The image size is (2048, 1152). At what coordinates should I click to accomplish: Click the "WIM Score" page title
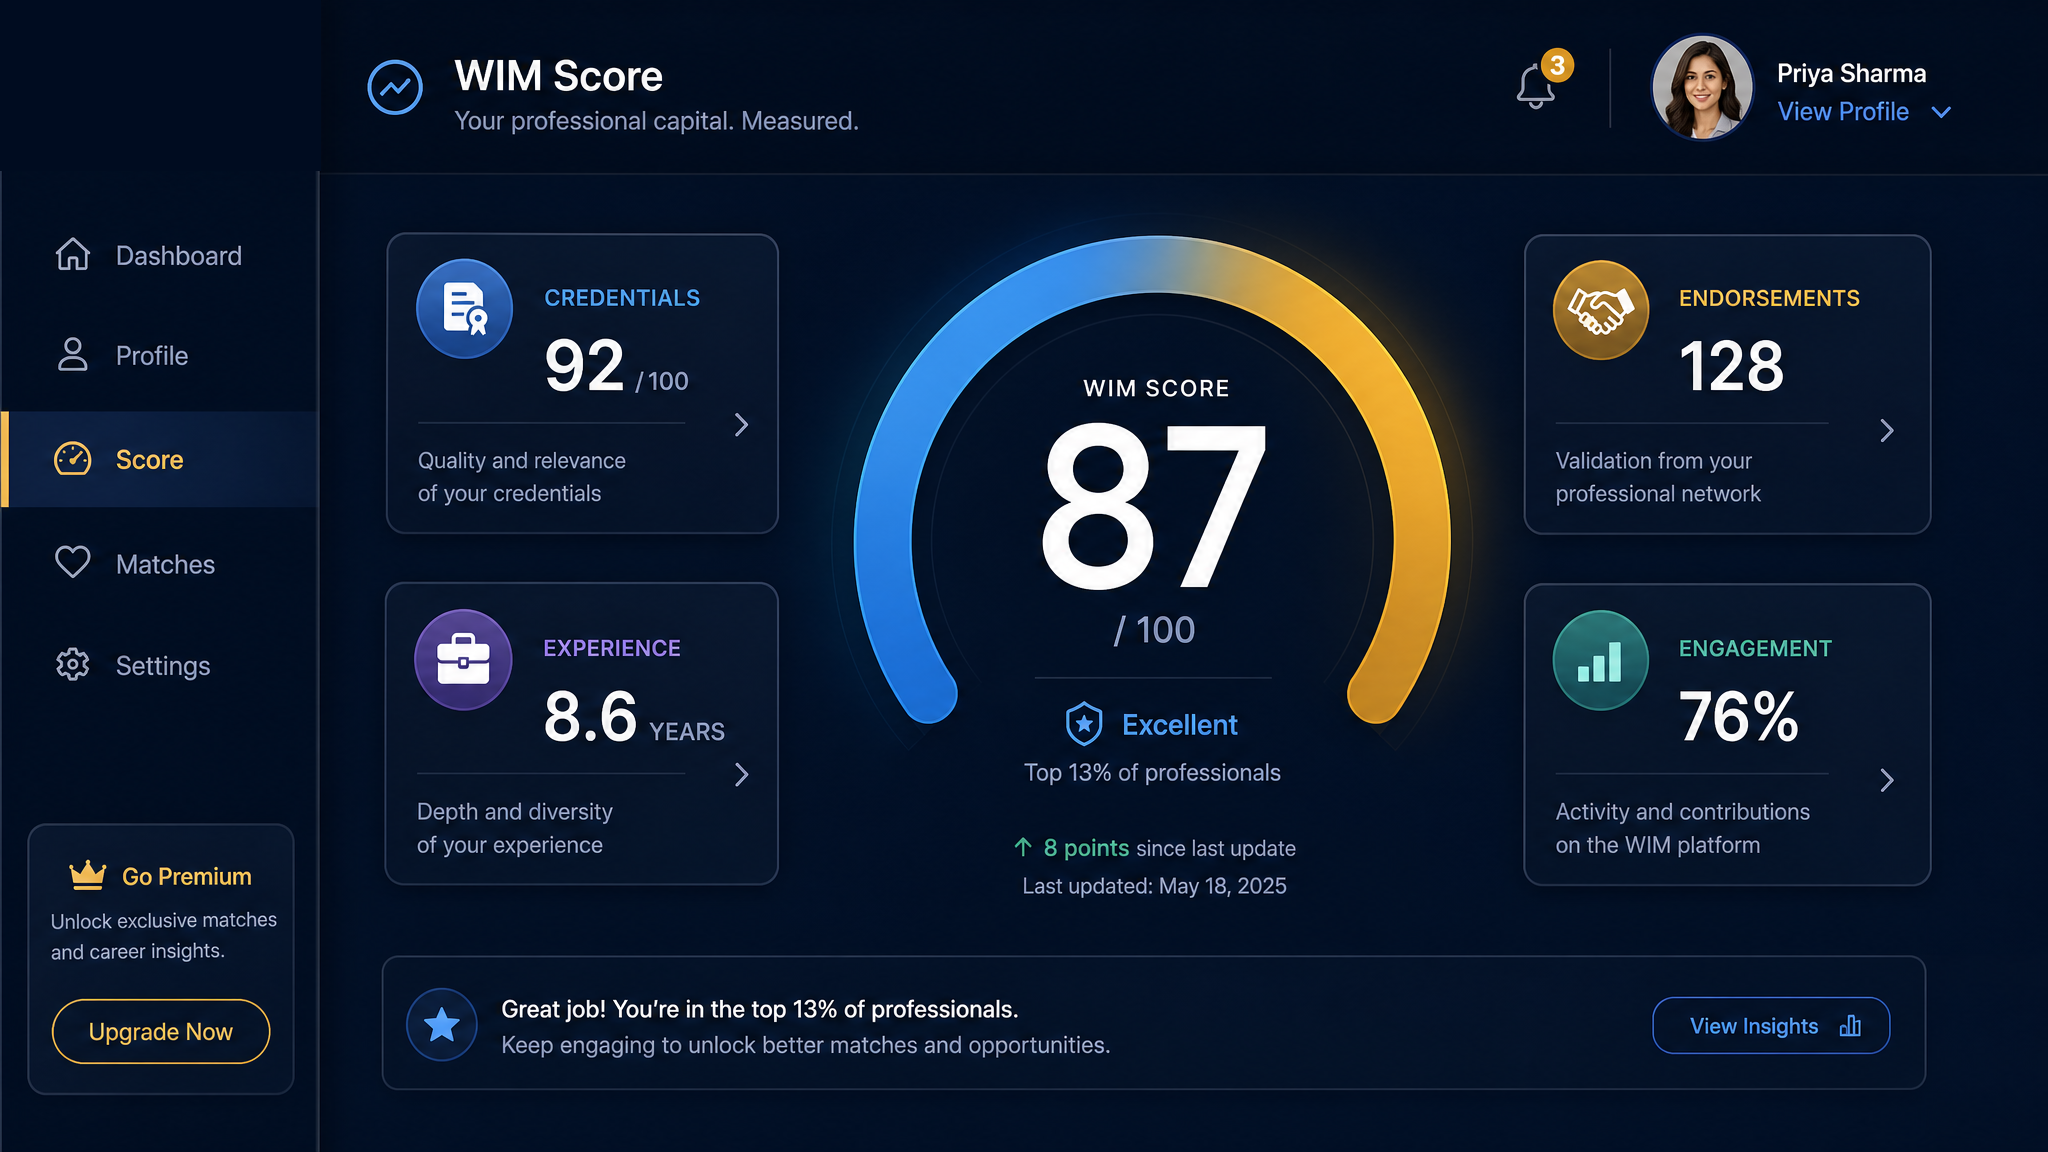tap(558, 76)
